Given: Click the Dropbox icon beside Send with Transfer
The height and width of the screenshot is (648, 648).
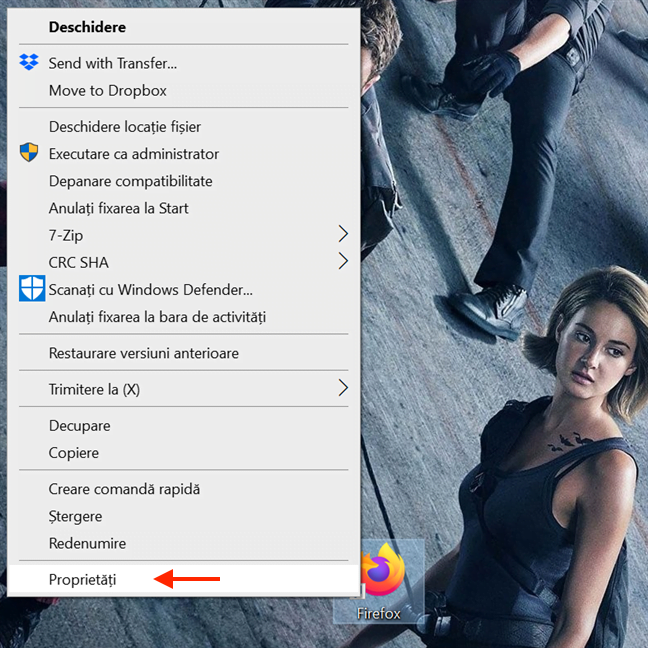Looking at the screenshot, I should (x=29, y=62).
